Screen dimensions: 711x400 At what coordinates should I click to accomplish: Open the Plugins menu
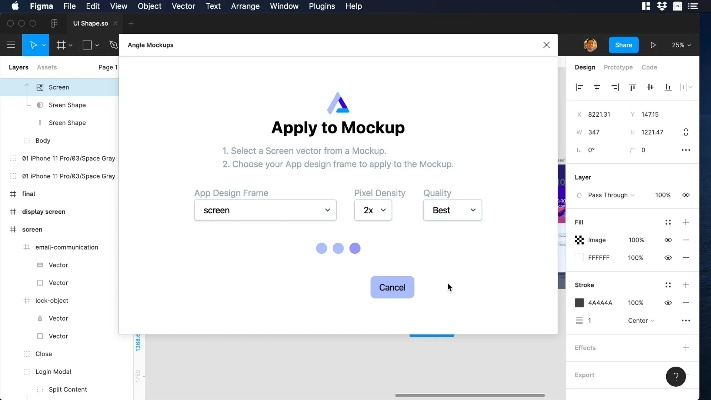coord(321,6)
